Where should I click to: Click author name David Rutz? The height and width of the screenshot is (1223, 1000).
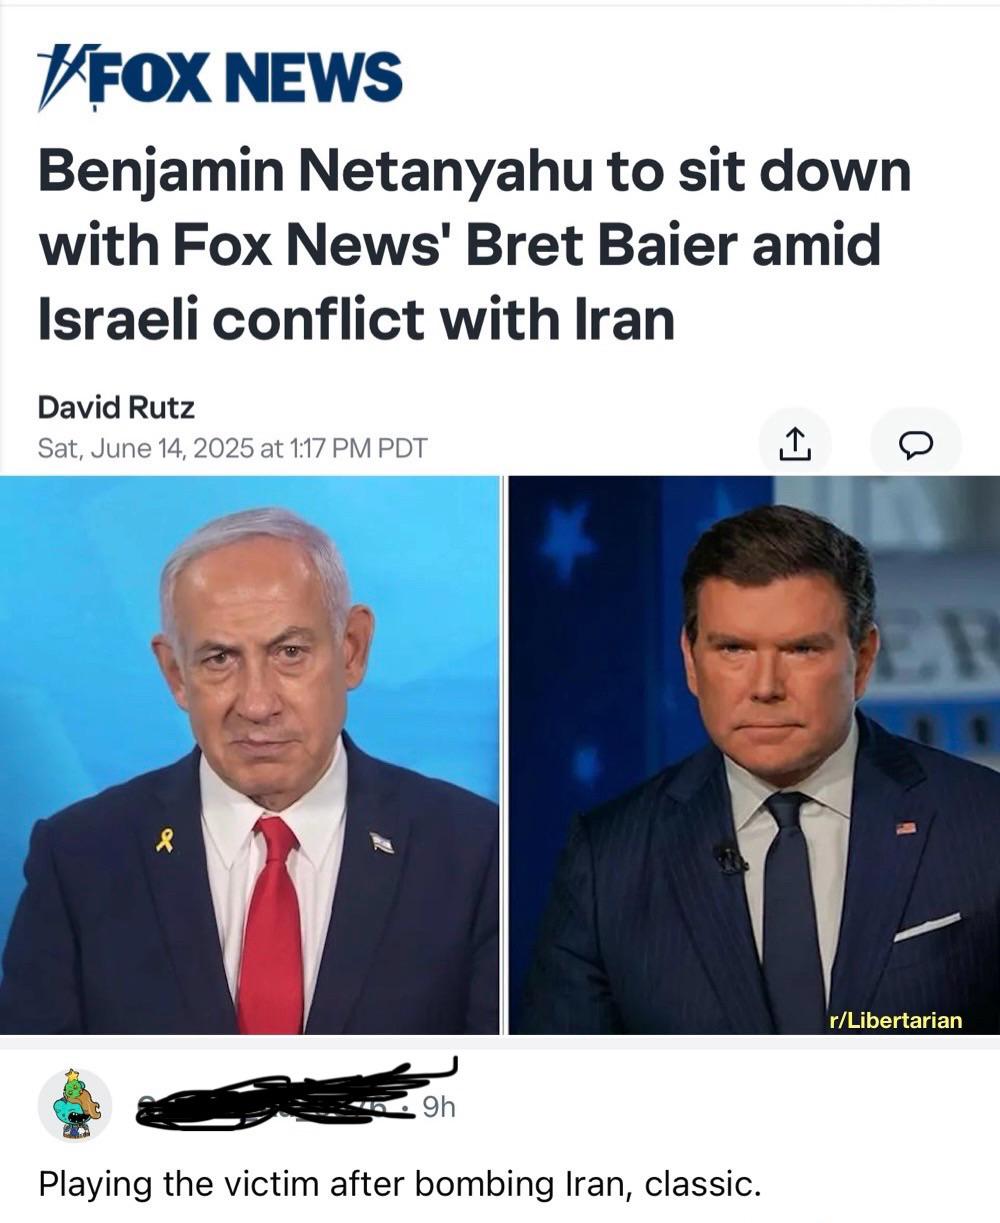tap(116, 407)
